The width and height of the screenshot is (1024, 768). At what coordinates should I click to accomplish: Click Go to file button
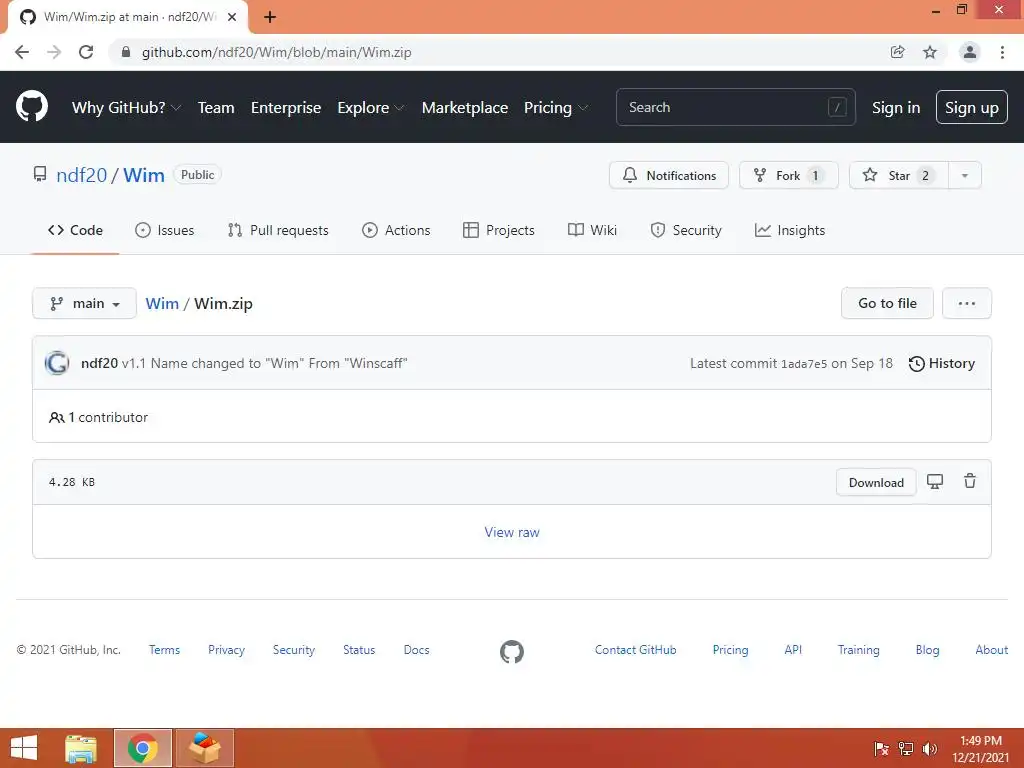coord(888,303)
